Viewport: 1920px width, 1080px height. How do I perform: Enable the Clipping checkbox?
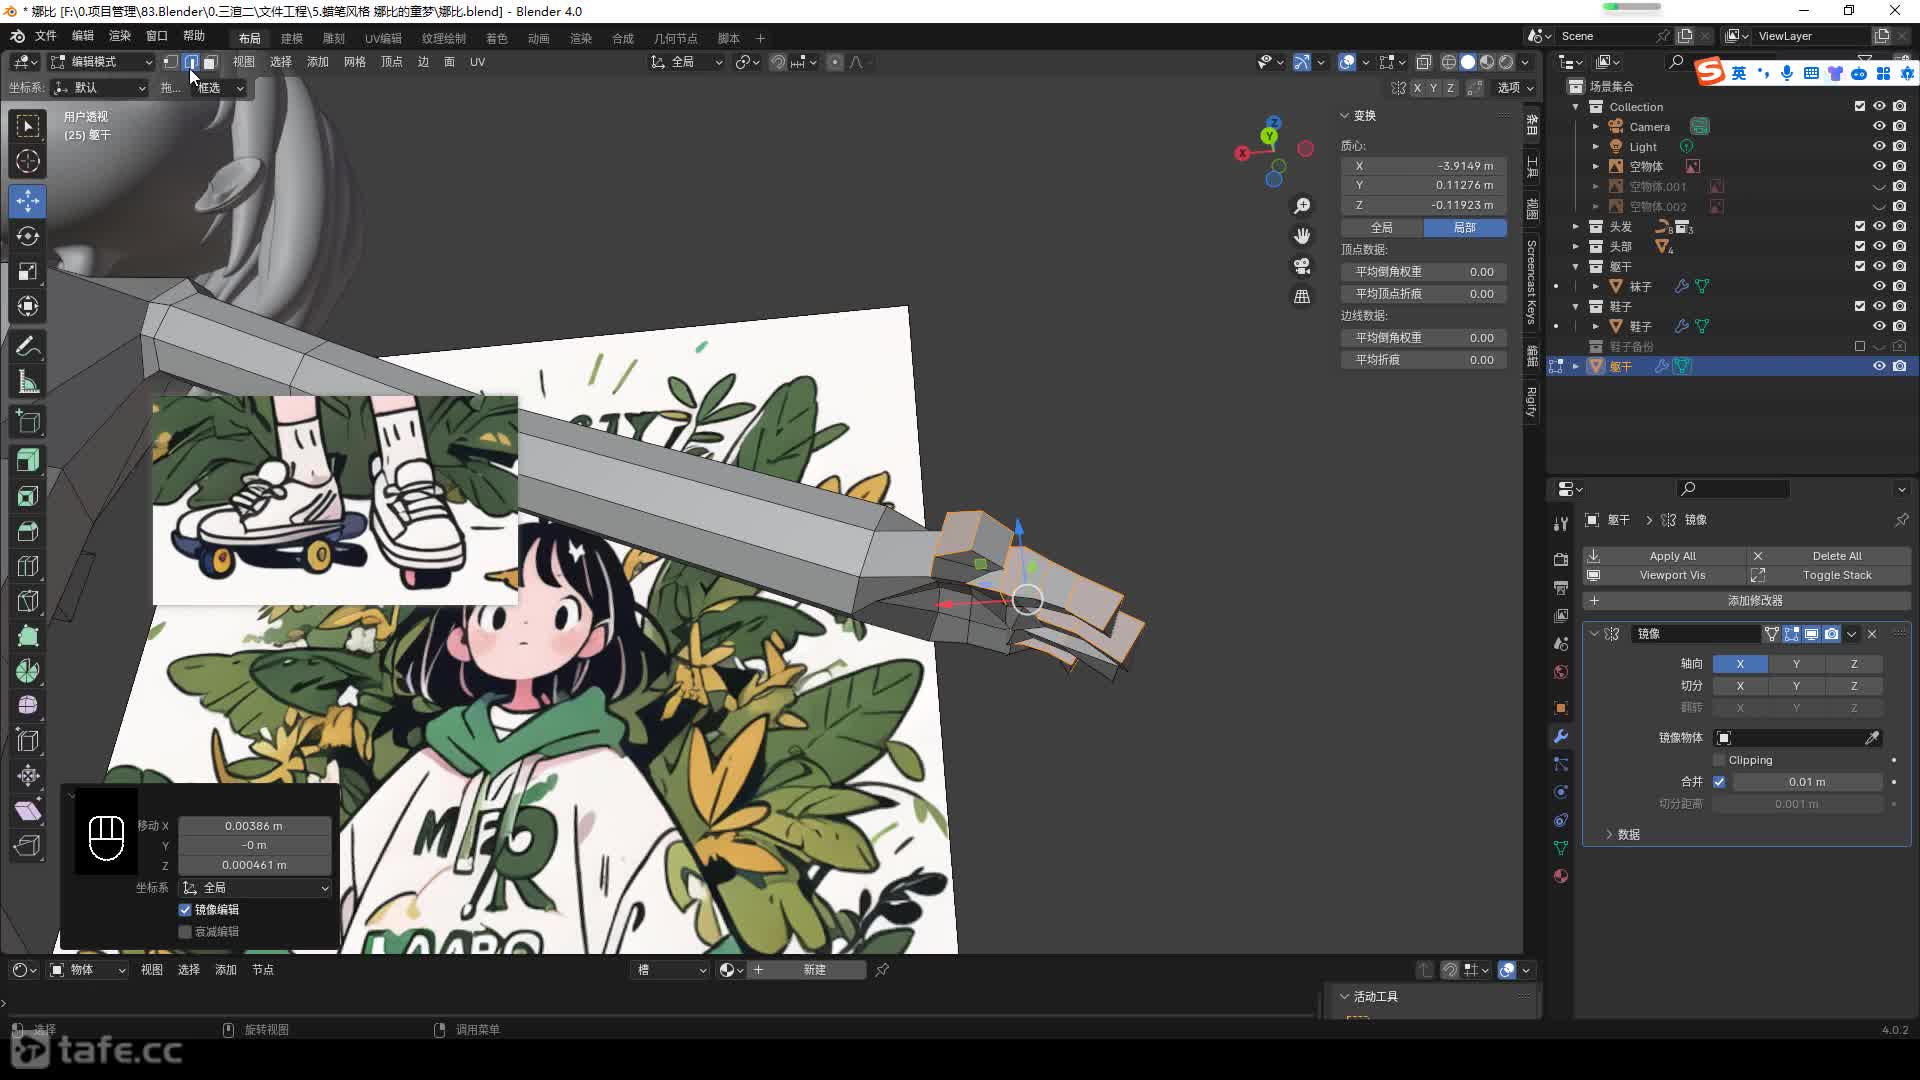point(1719,760)
